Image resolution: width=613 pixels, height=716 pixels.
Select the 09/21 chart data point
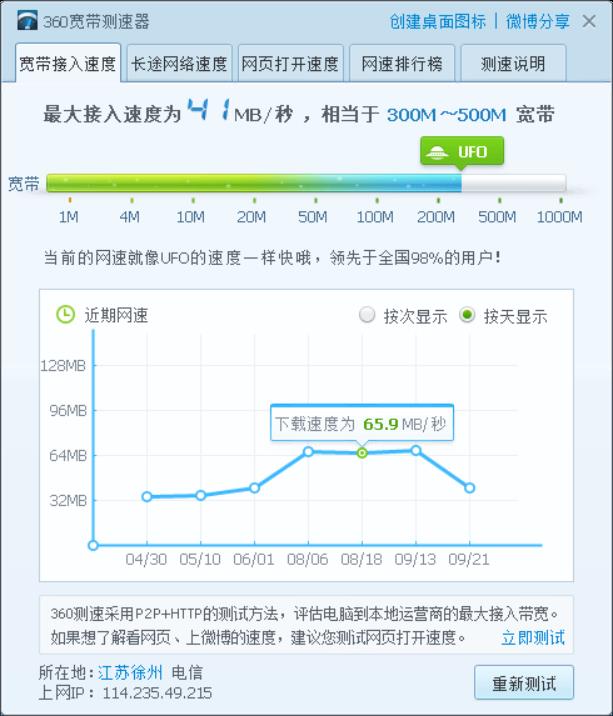point(470,488)
